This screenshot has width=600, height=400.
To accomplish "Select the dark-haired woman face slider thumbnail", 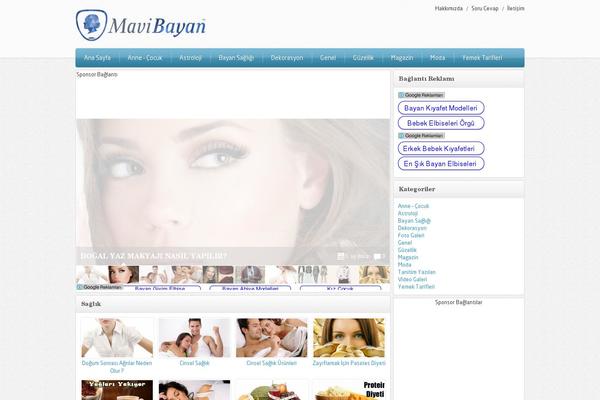I will coord(124,275).
